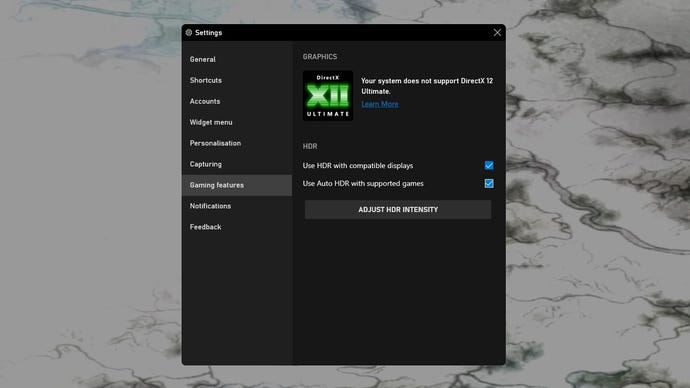Click the DirectX 12 Ultimate logo

[328, 96]
